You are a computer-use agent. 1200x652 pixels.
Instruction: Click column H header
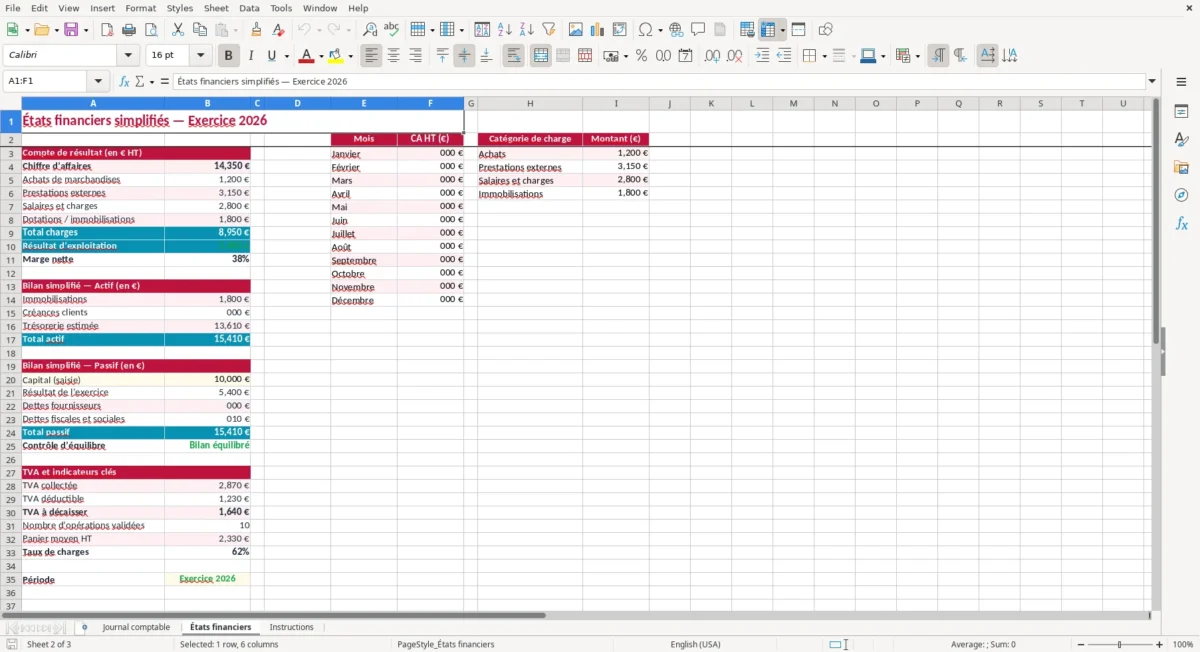coord(530,103)
